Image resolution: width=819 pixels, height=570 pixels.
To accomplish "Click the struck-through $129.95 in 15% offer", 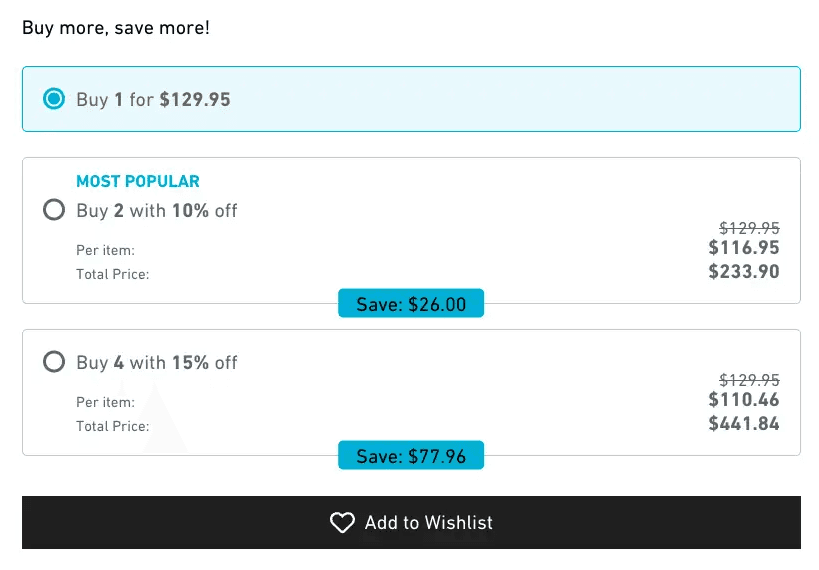I will [749, 380].
